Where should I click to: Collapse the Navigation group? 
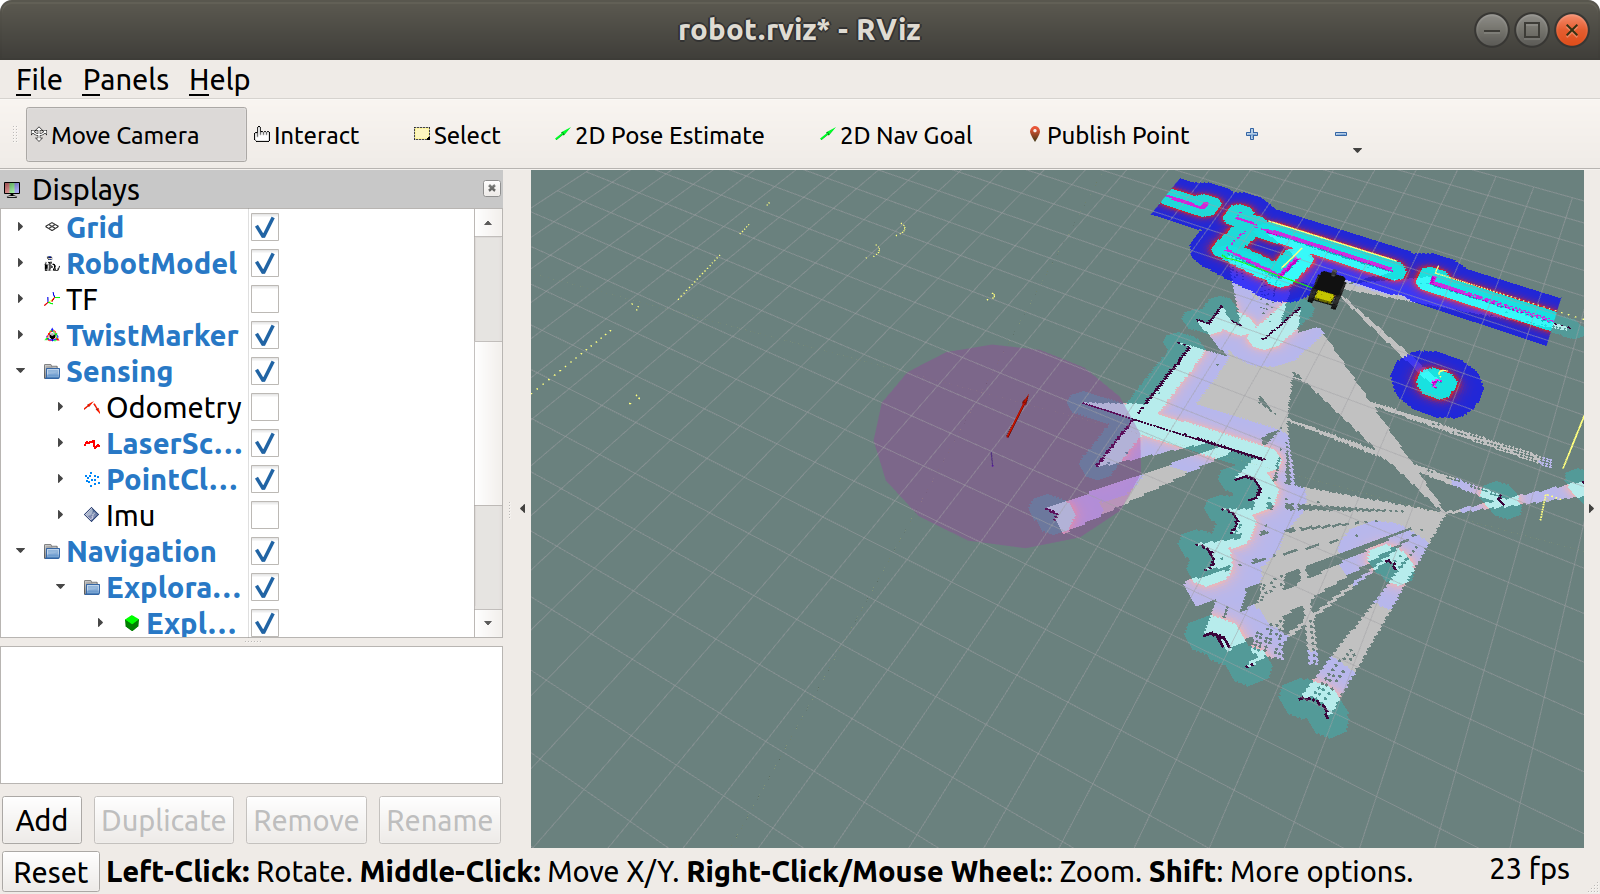pyautogui.click(x=20, y=551)
